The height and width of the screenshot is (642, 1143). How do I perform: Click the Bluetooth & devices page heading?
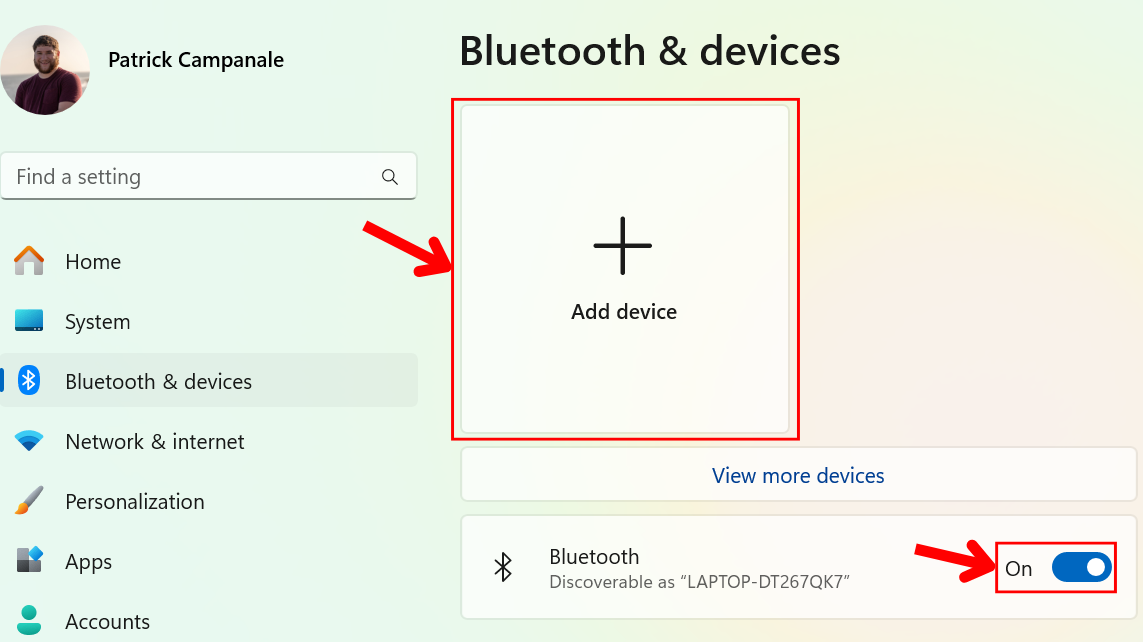(649, 50)
